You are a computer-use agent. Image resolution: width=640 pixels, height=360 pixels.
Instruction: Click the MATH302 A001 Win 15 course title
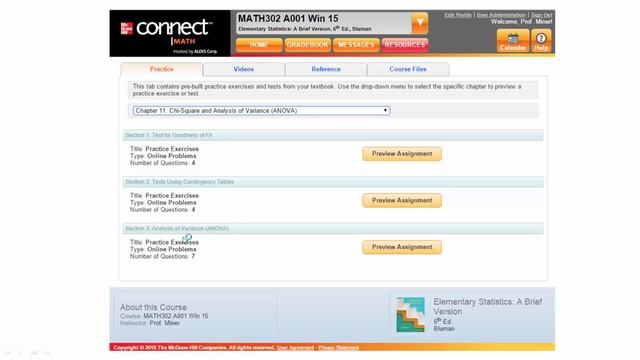[x=288, y=19]
